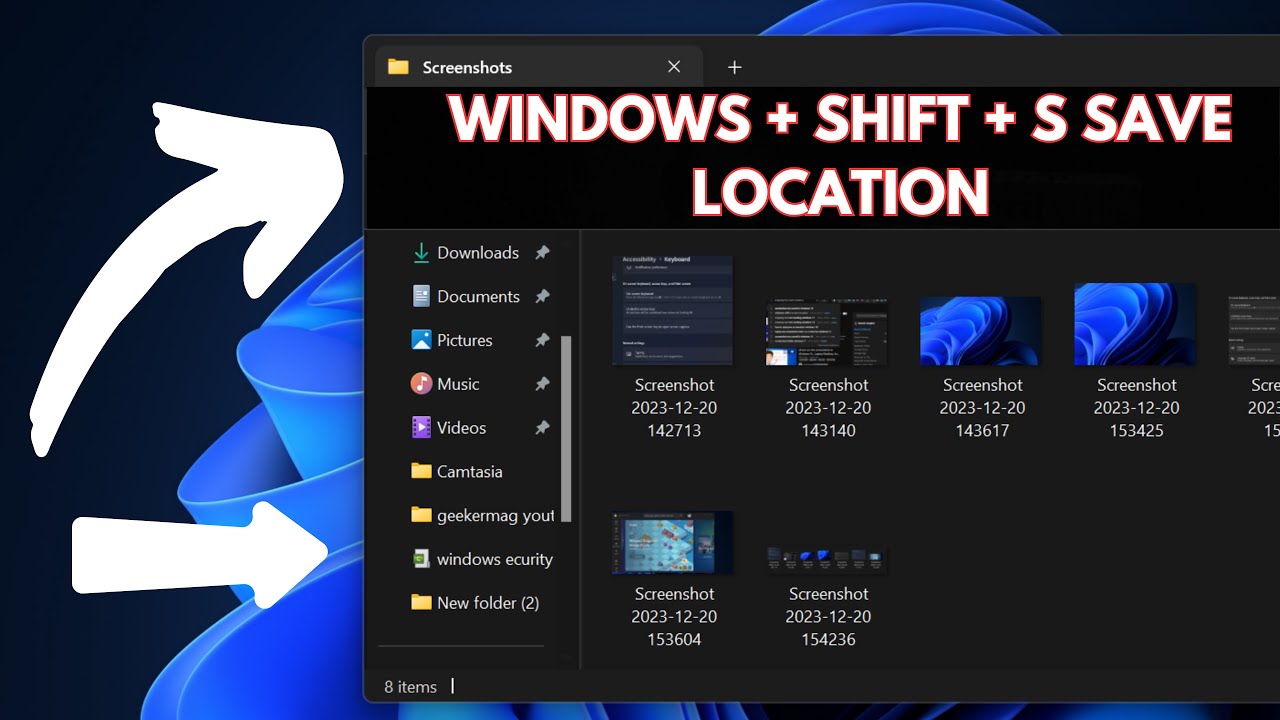
Task: Click the navigation pane scrollbar
Action: (566, 428)
